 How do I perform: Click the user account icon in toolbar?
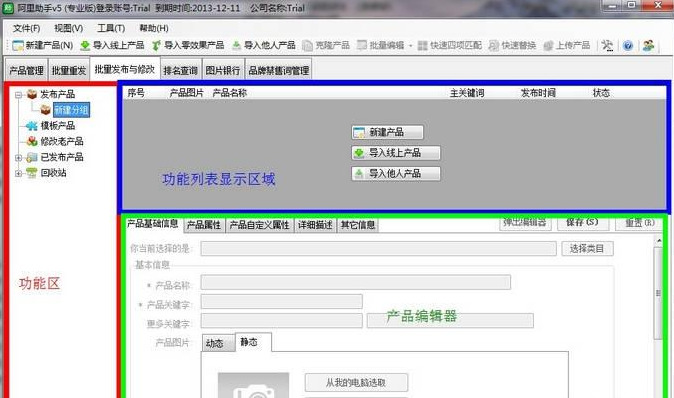point(648,45)
